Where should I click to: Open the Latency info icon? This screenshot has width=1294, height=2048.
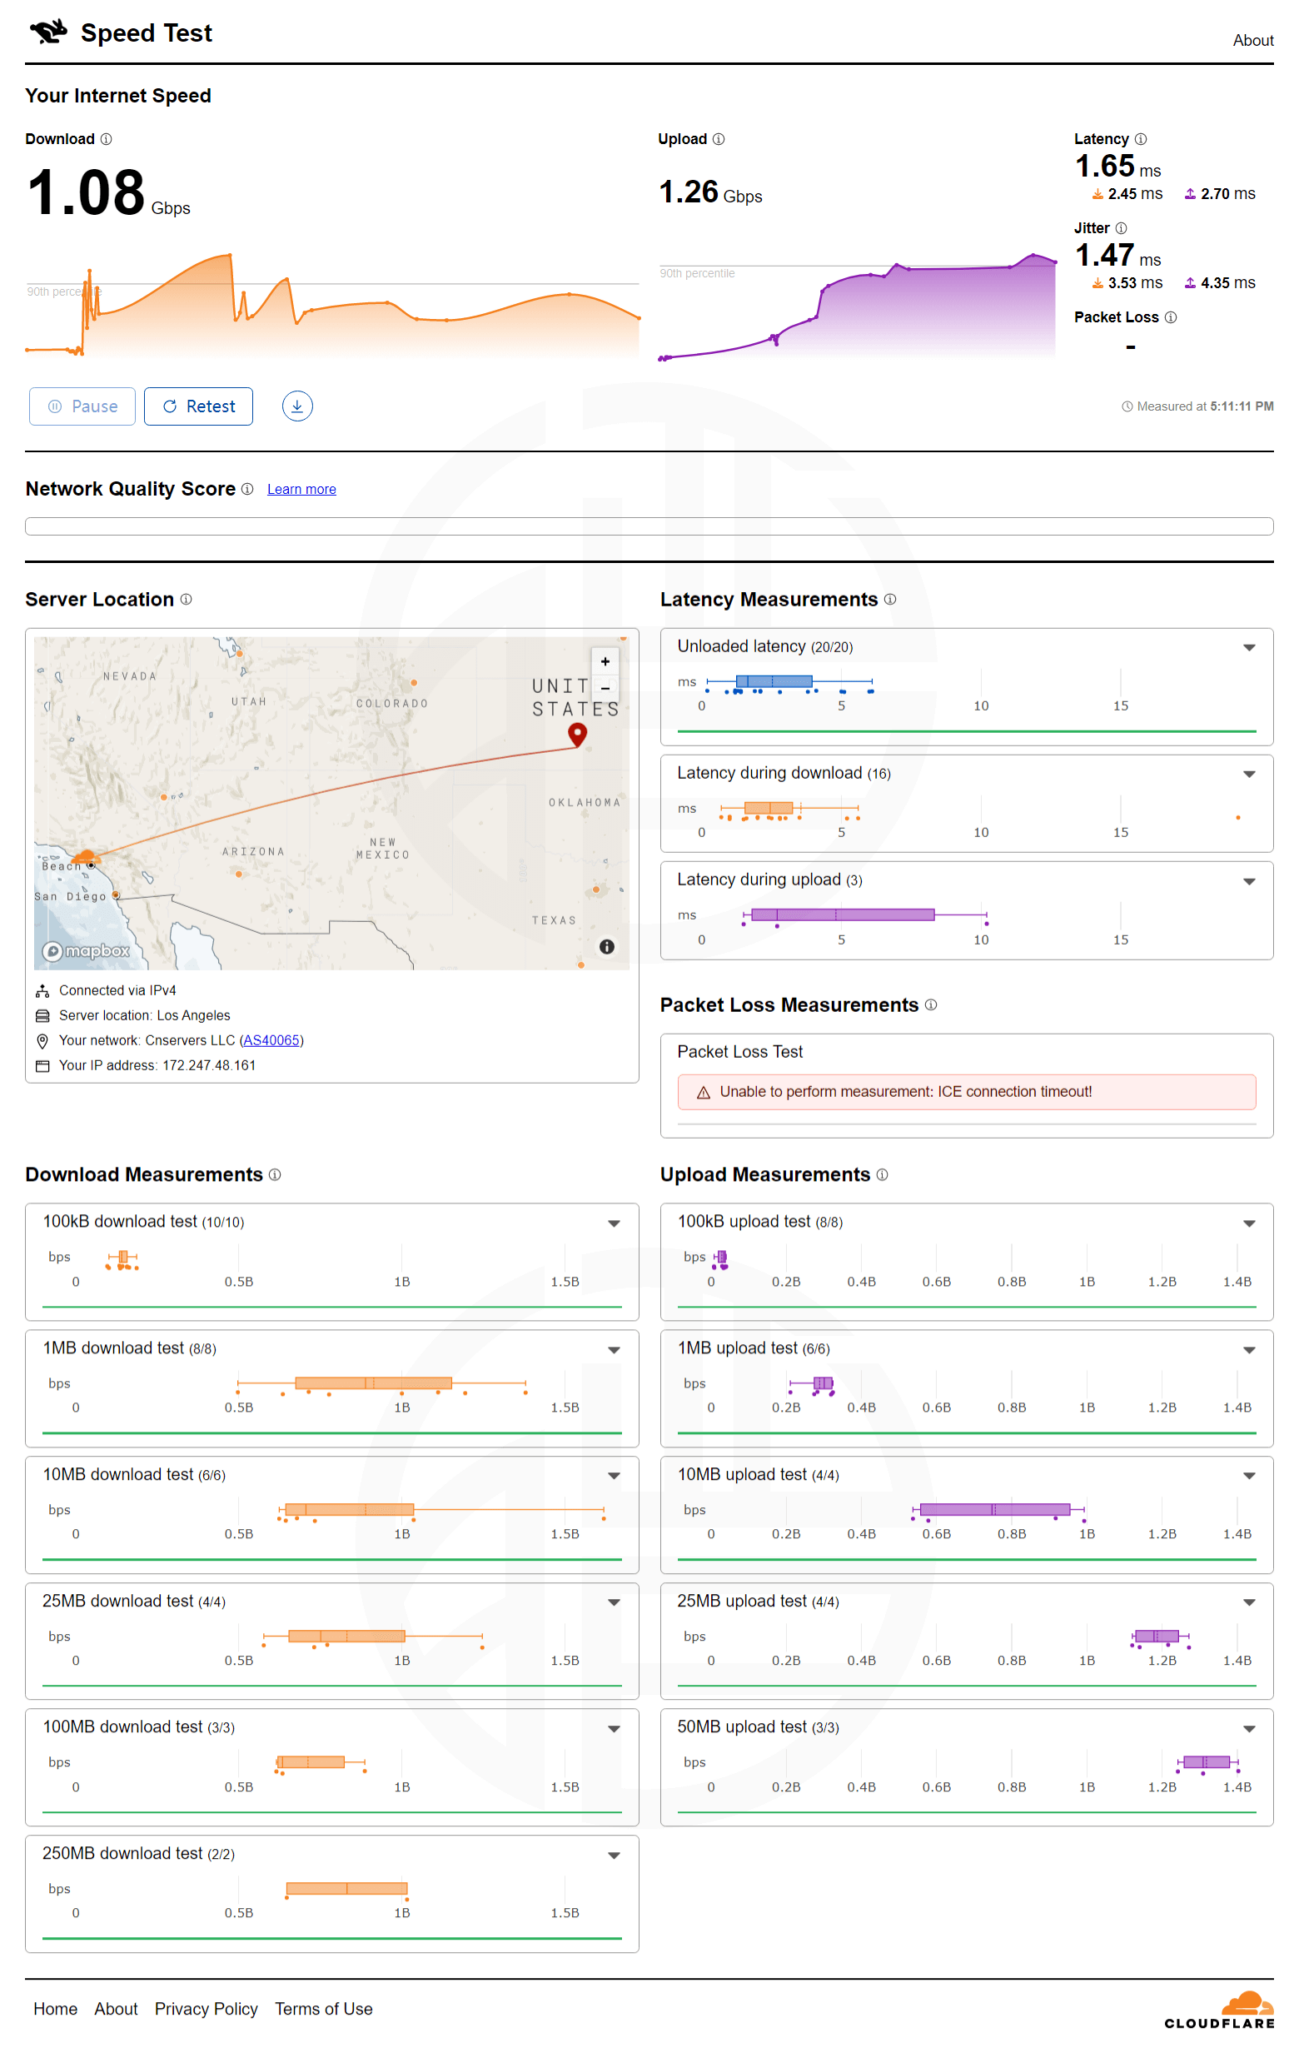[1140, 139]
